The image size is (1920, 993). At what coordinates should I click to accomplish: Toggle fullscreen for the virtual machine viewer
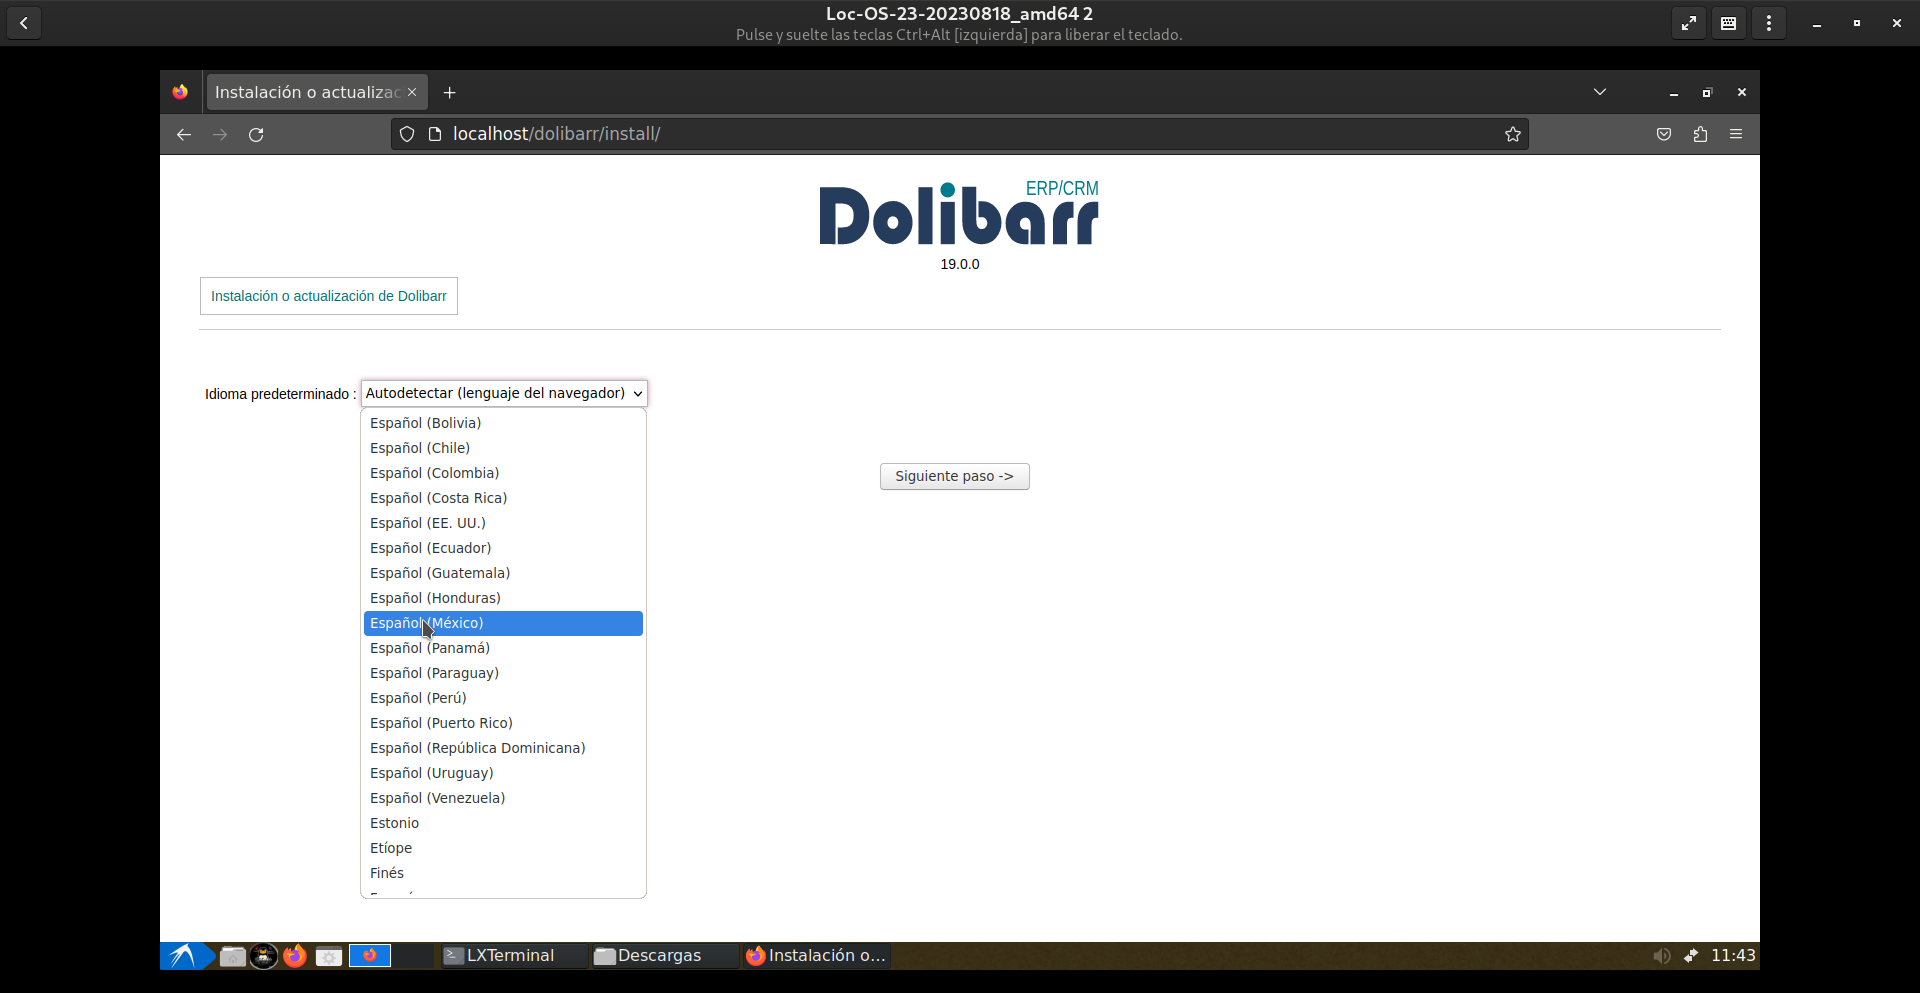tap(1689, 23)
